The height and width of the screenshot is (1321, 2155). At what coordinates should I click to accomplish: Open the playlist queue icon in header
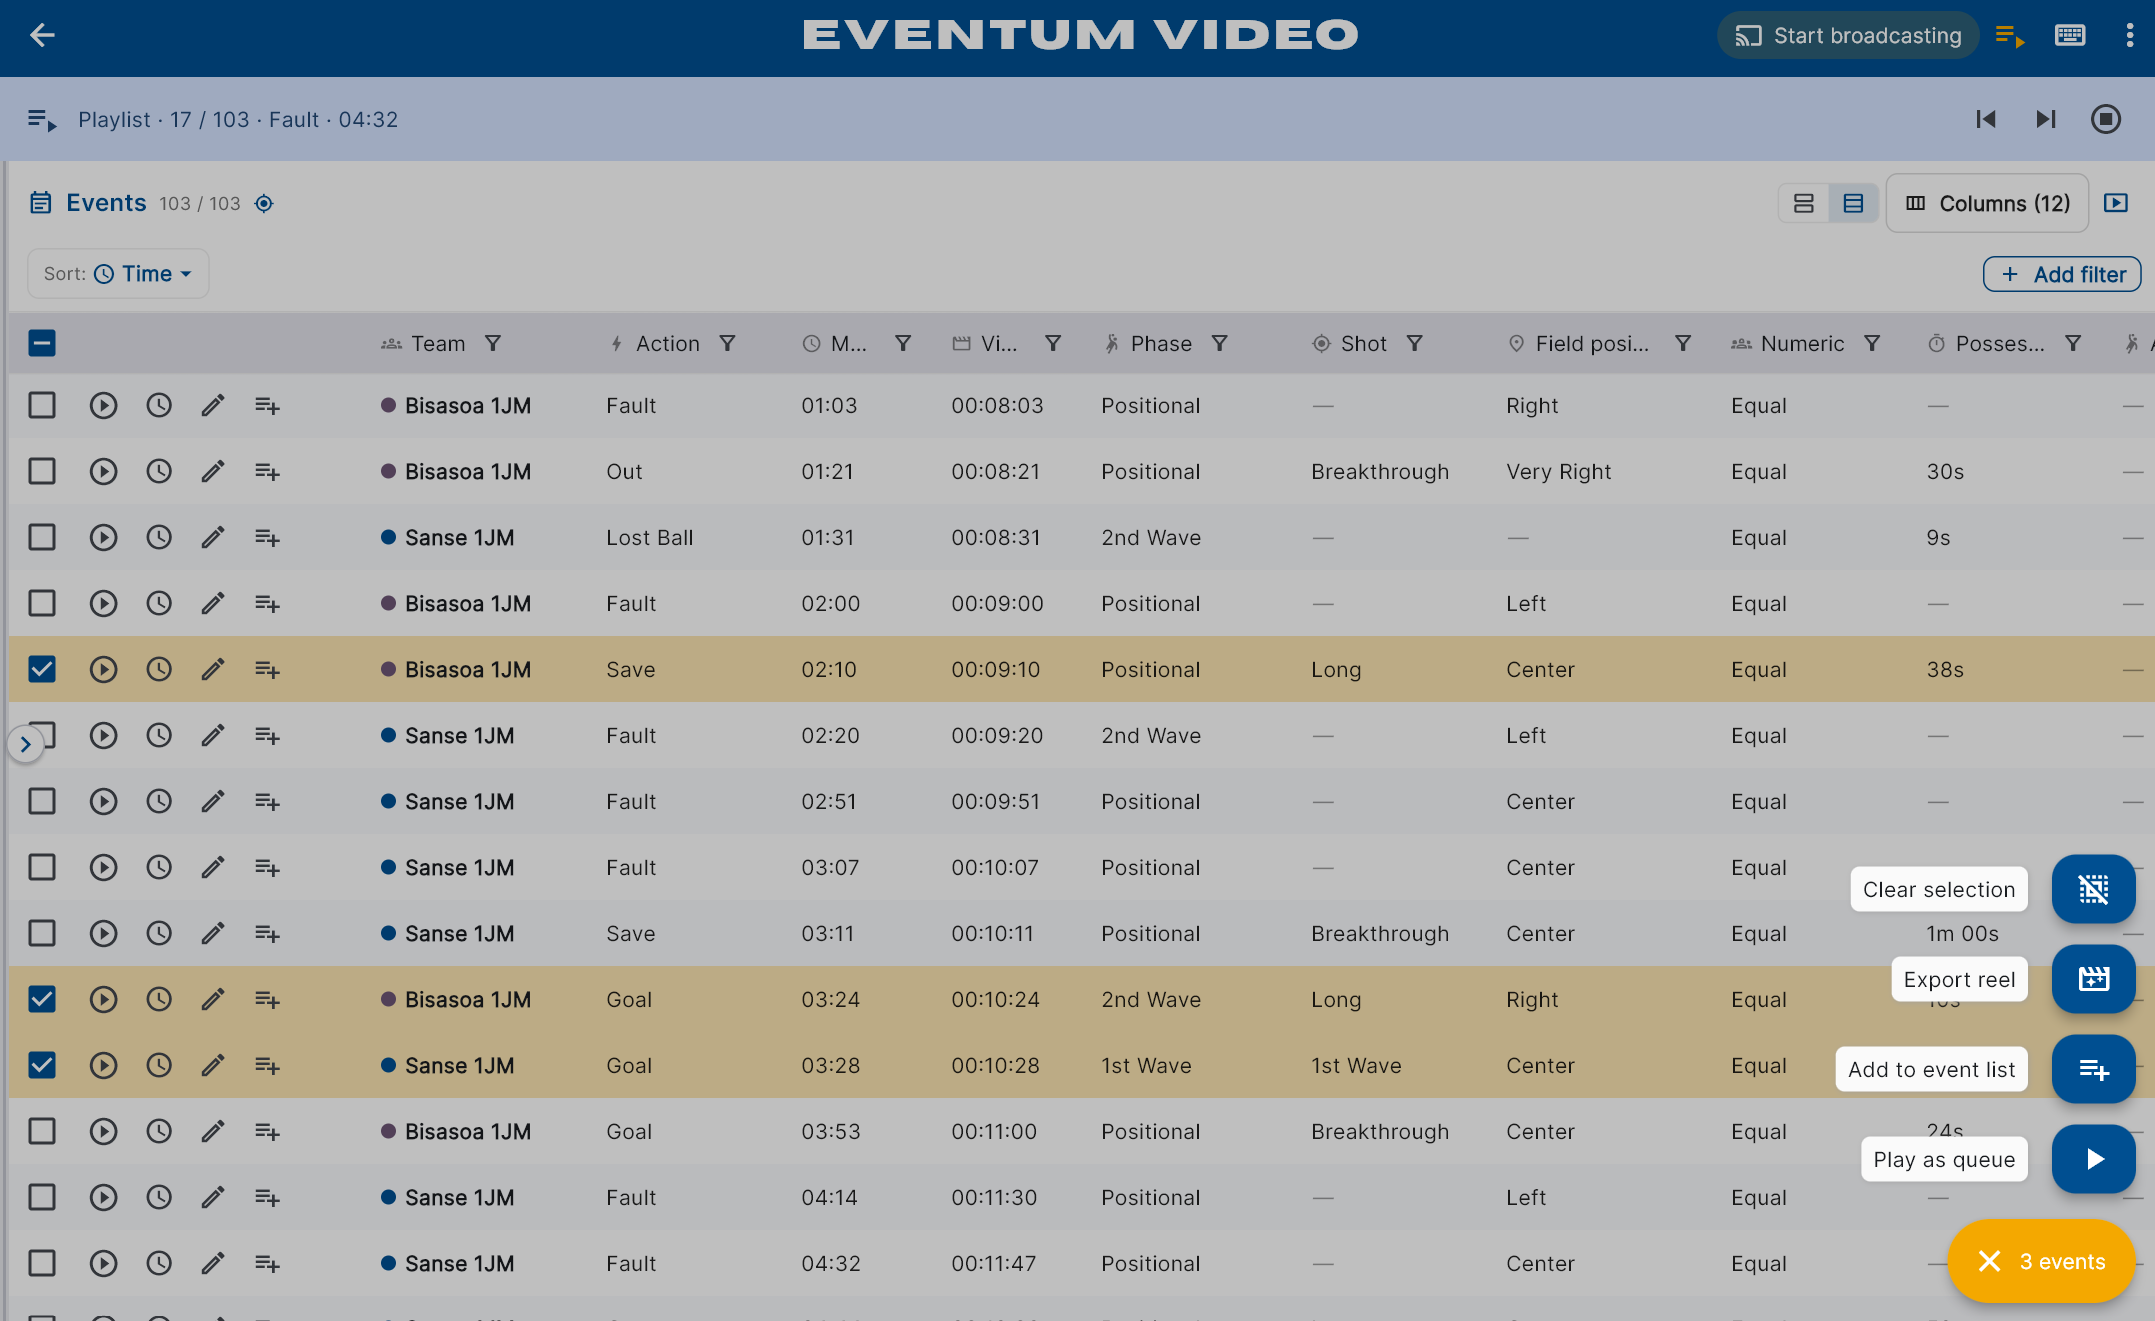[2010, 36]
